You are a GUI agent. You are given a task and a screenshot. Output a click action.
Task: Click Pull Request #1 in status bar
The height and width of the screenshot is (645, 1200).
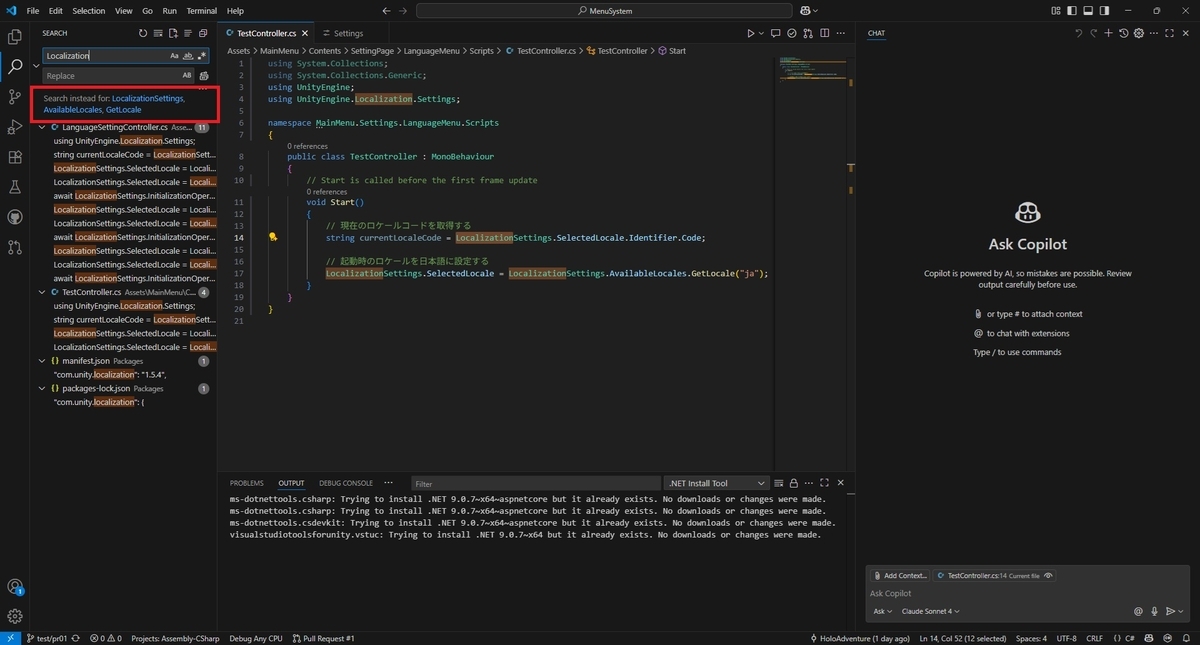point(323,638)
